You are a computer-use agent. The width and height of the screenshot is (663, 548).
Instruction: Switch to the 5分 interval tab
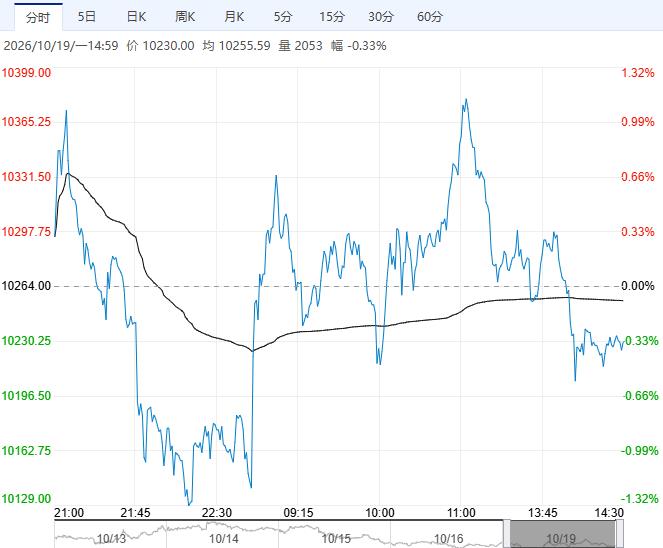pyautogui.click(x=283, y=17)
